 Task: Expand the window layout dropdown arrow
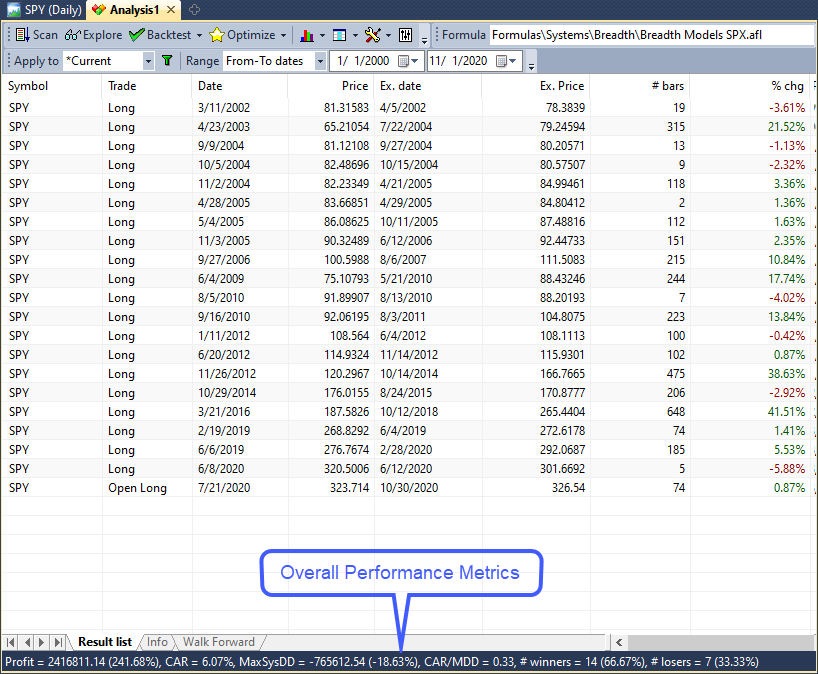355,35
